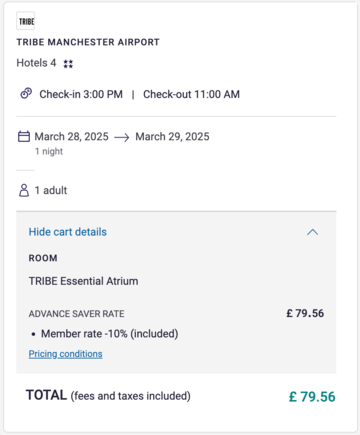The height and width of the screenshot is (435, 360).
Task: Click the four-star rating icon
Action: point(68,64)
